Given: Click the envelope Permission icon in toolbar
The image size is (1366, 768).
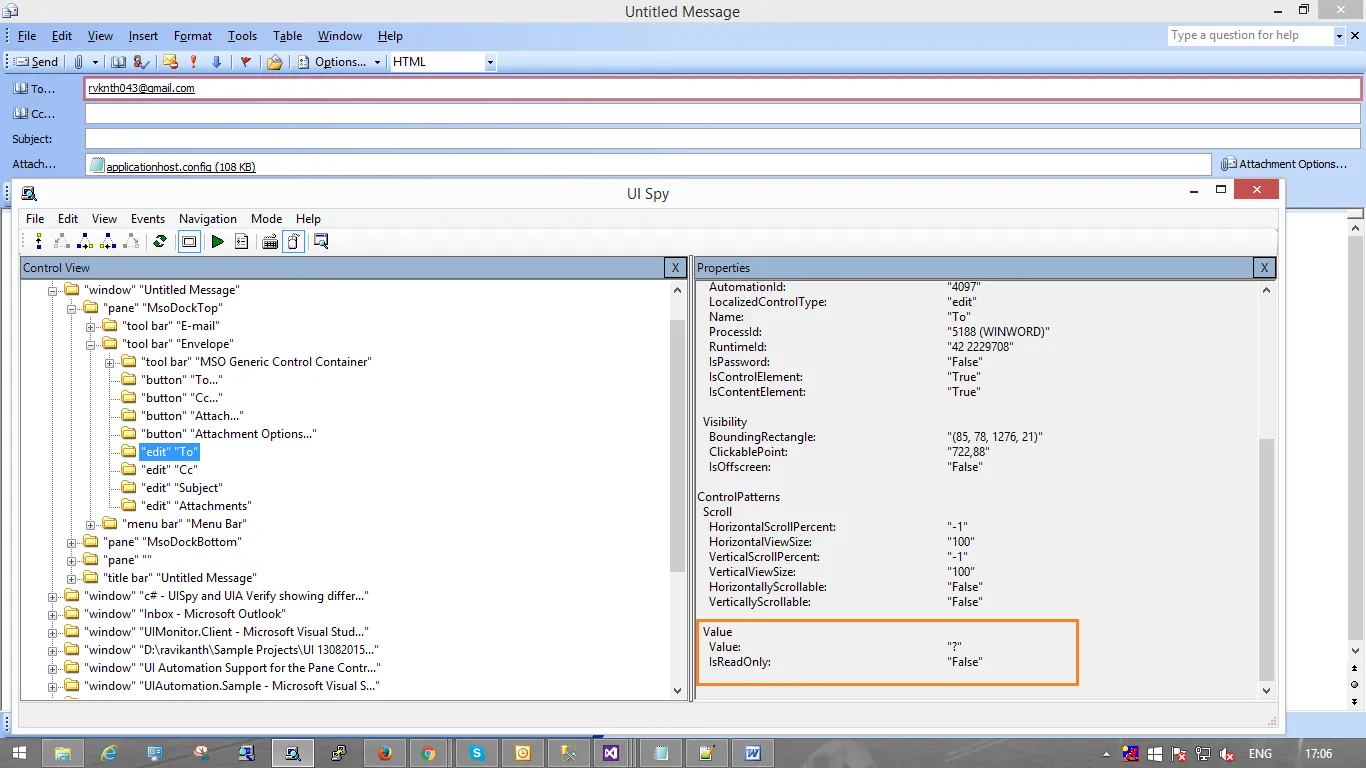Looking at the screenshot, I should [170, 62].
